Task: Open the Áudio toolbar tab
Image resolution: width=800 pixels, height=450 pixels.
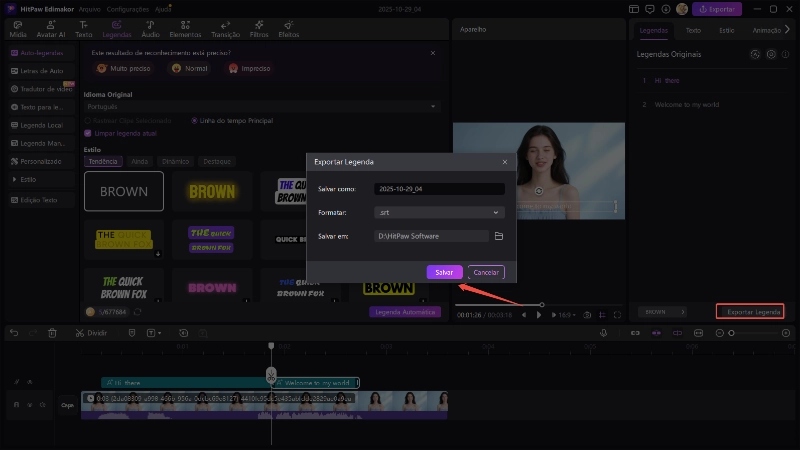Action: [149, 27]
